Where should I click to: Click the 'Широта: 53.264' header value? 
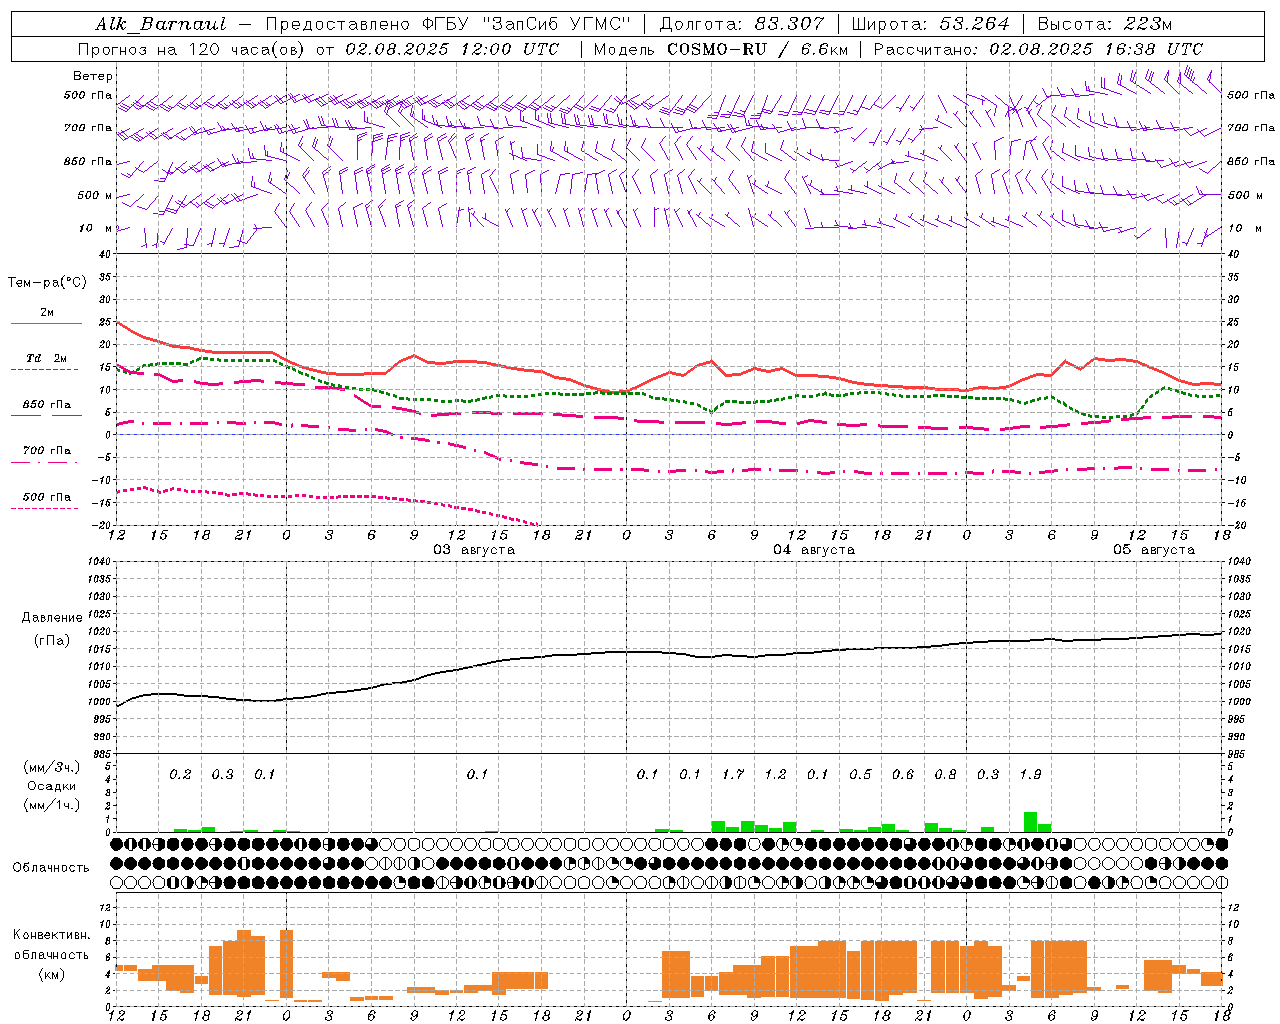tap(930, 24)
